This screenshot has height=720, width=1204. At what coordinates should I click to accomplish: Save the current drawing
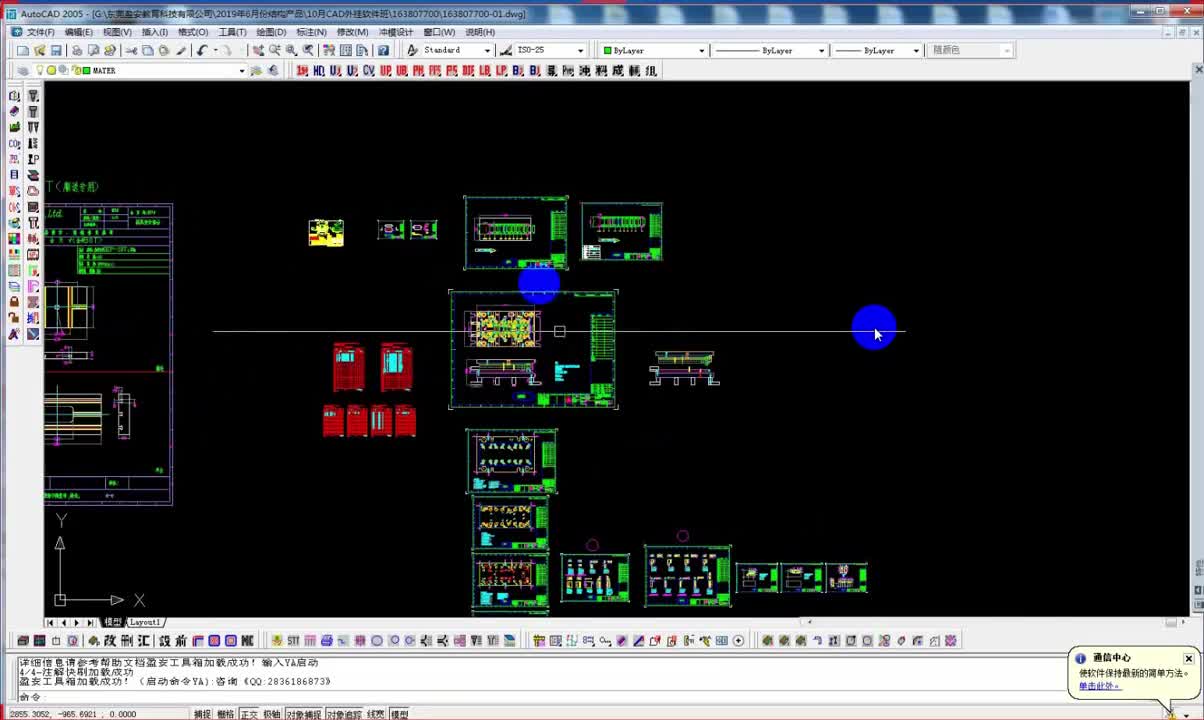tap(56, 49)
